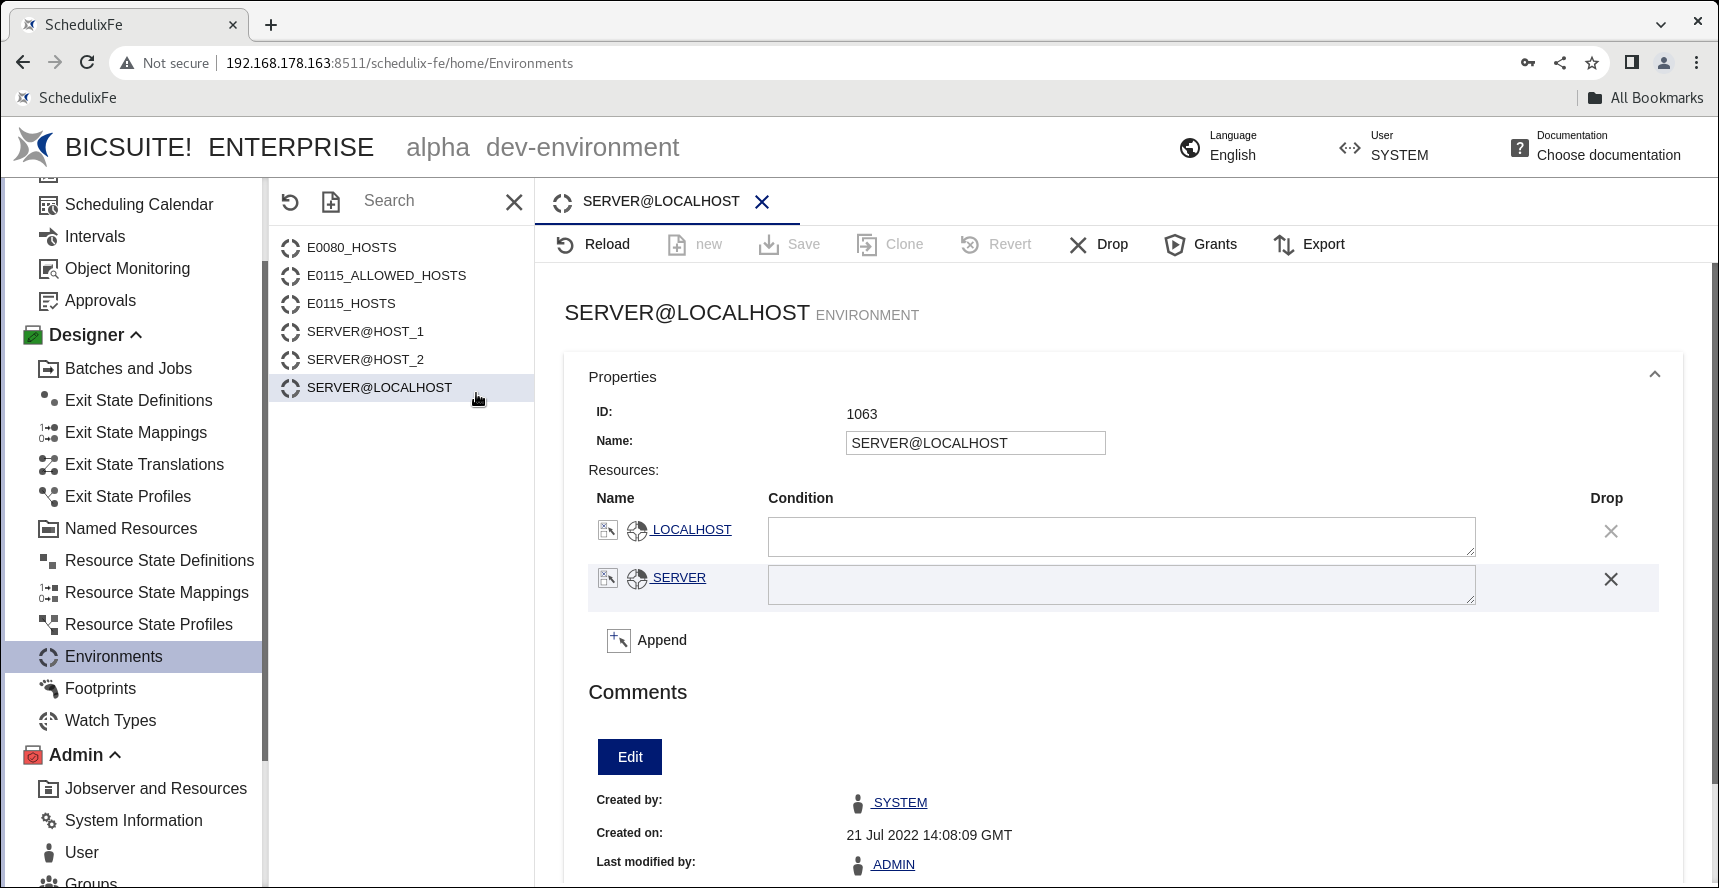Remove the SERVER resource row
This screenshot has height=888, width=1719.
click(x=1610, y=580)
